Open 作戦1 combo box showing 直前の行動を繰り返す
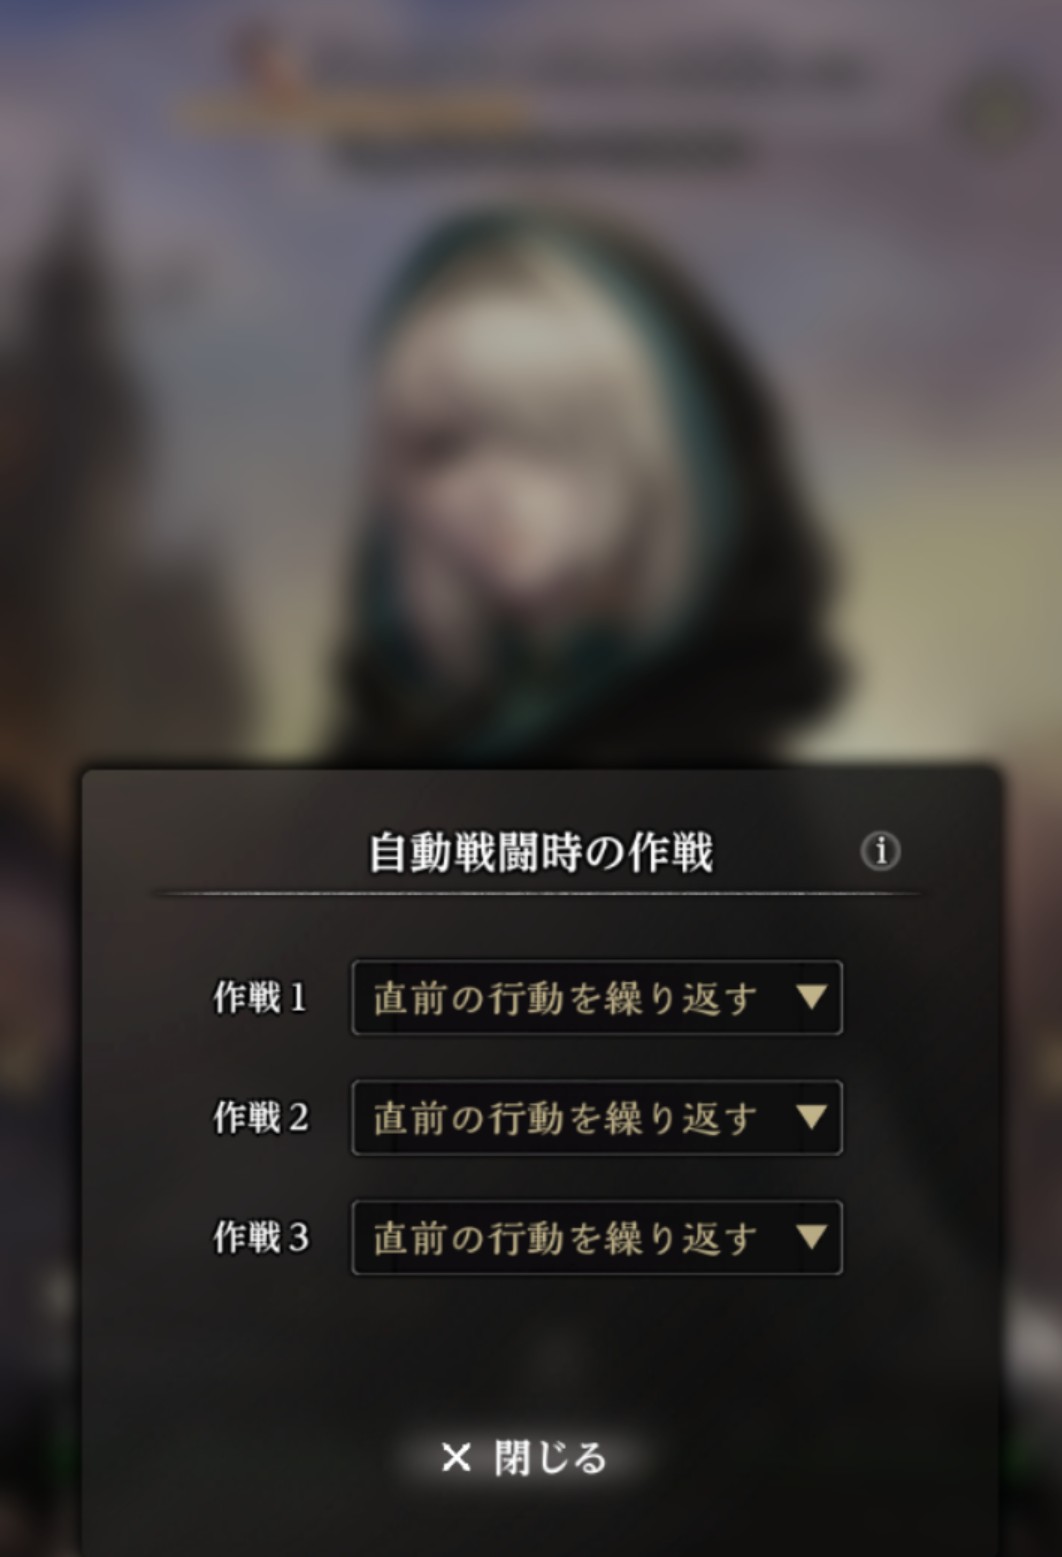This screenshot has height=1557, width=1062. tap(596, 998)
